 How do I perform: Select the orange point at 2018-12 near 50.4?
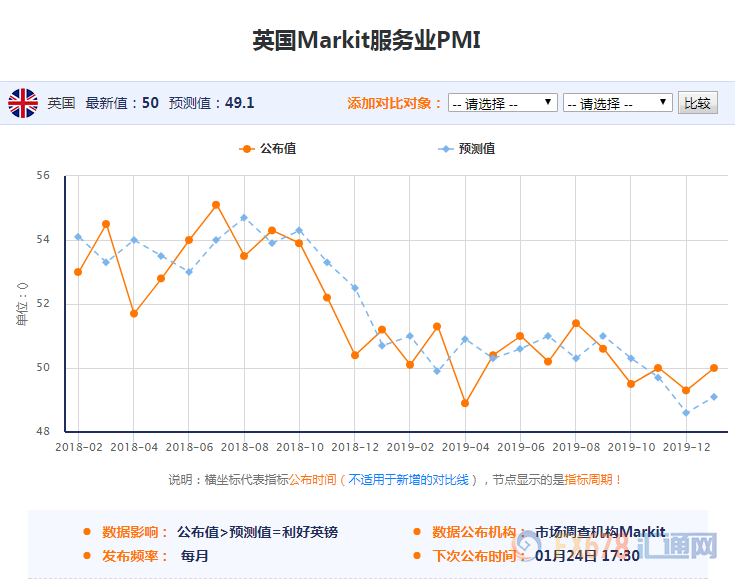(x=355, y=355)
